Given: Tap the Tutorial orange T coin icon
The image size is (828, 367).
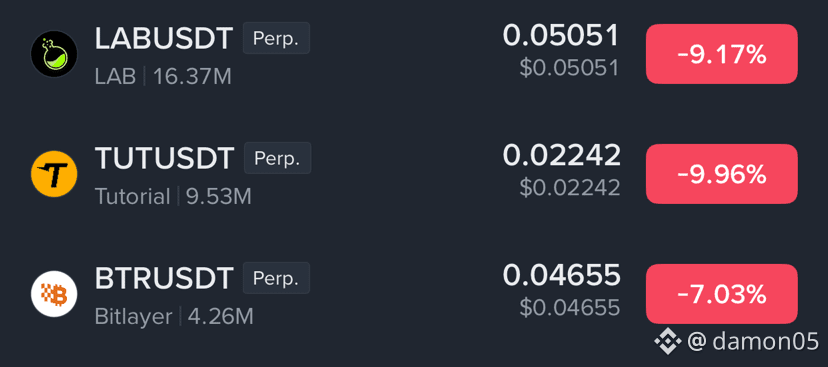Looking at the screenshot, I should tap(54, 174).
